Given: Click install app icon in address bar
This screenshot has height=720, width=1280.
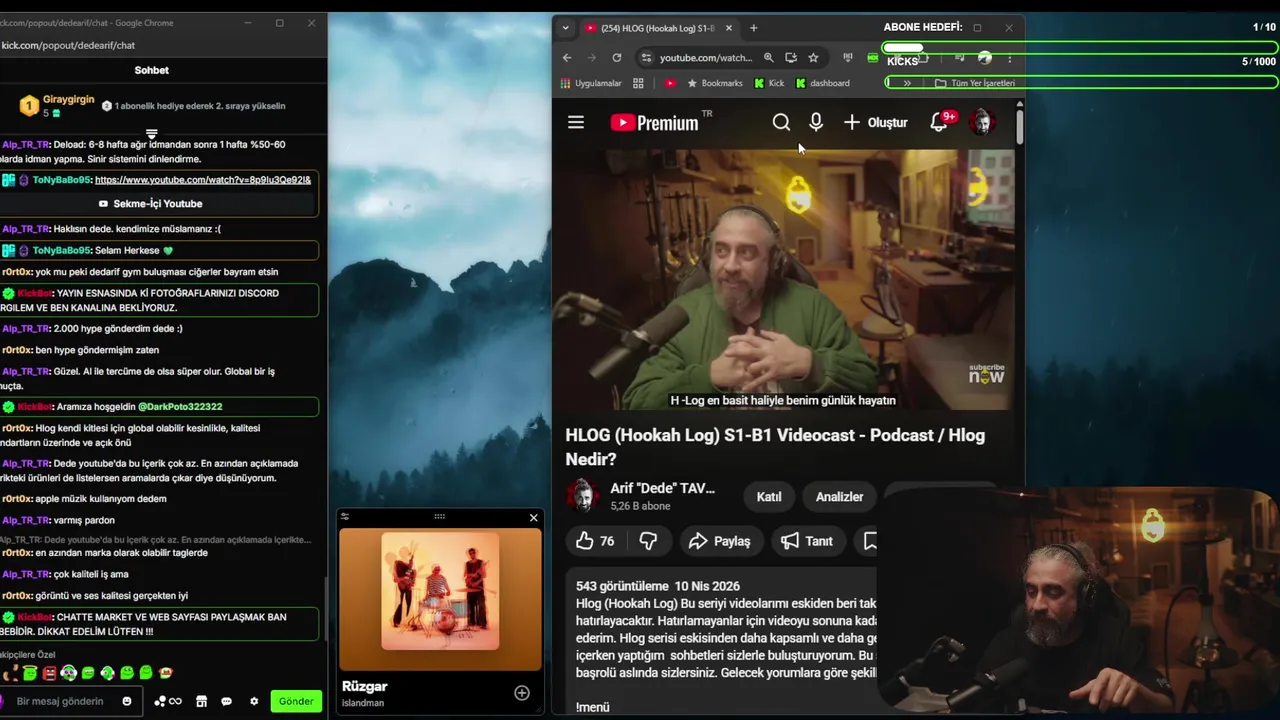Looking at the screenshot, I should click(791, 58).
